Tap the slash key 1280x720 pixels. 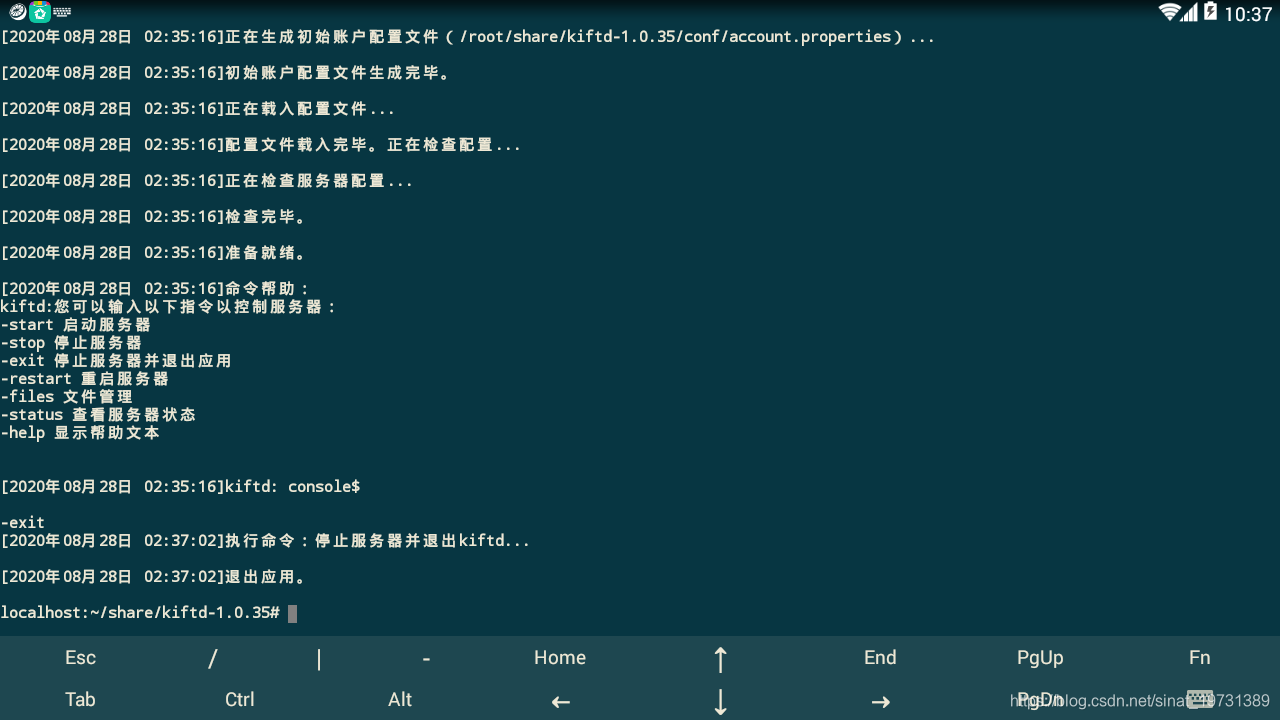pos(213,657)
